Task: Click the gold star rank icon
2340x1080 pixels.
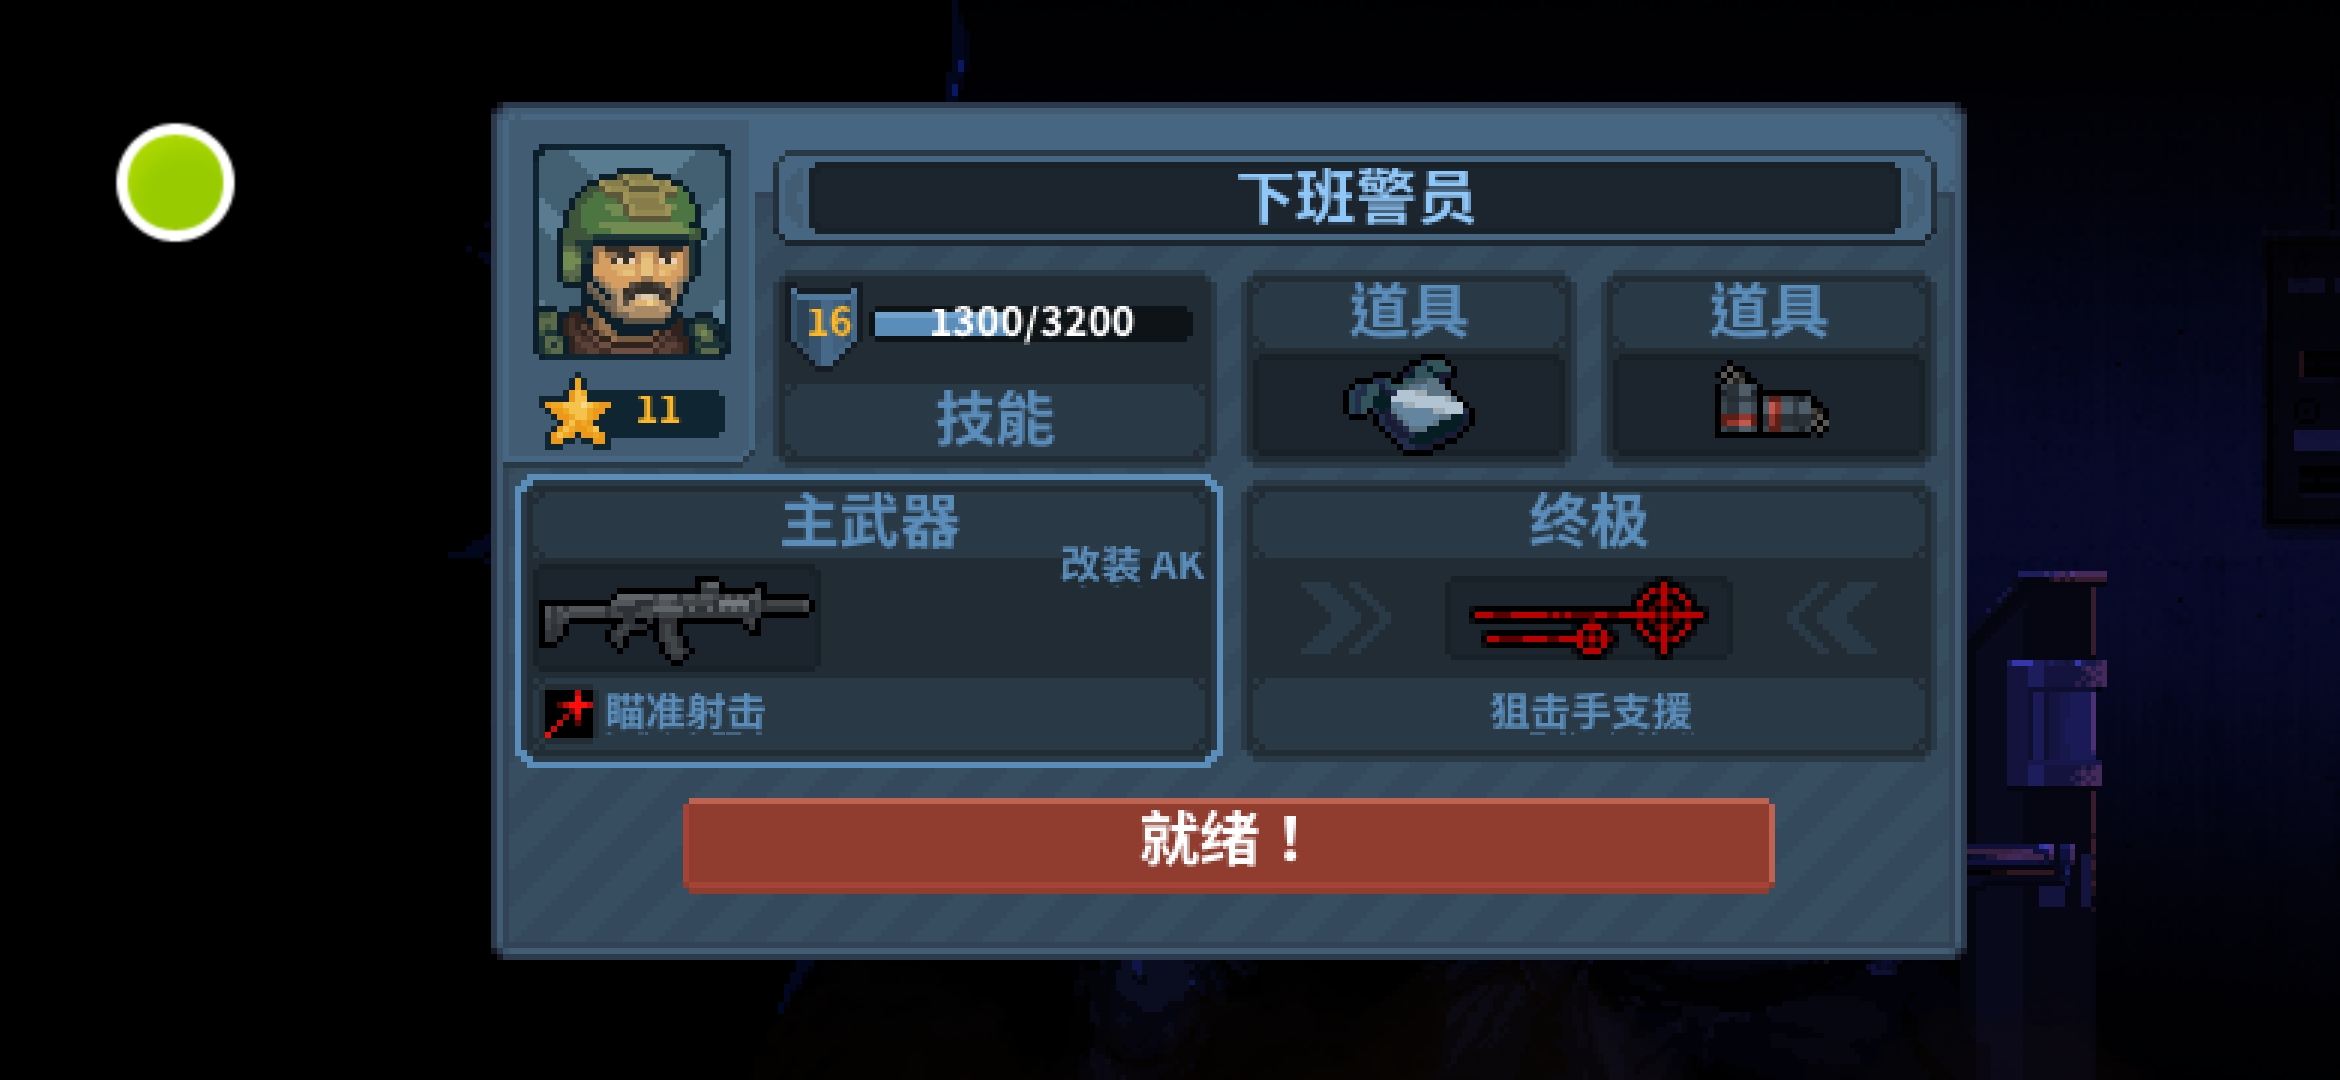Action: coord(577,412)
